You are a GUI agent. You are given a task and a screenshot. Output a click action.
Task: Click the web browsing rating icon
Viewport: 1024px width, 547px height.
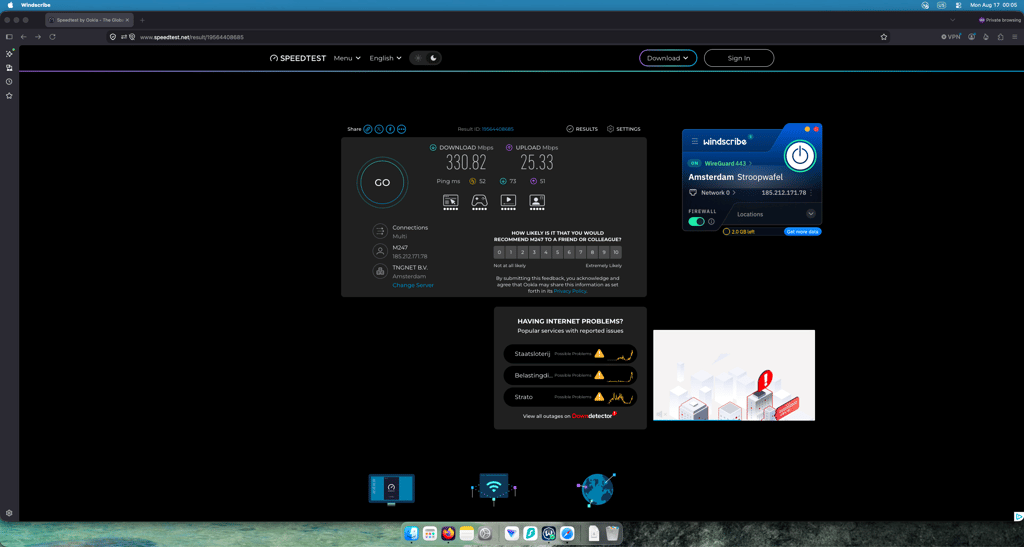tap(451, 200)
